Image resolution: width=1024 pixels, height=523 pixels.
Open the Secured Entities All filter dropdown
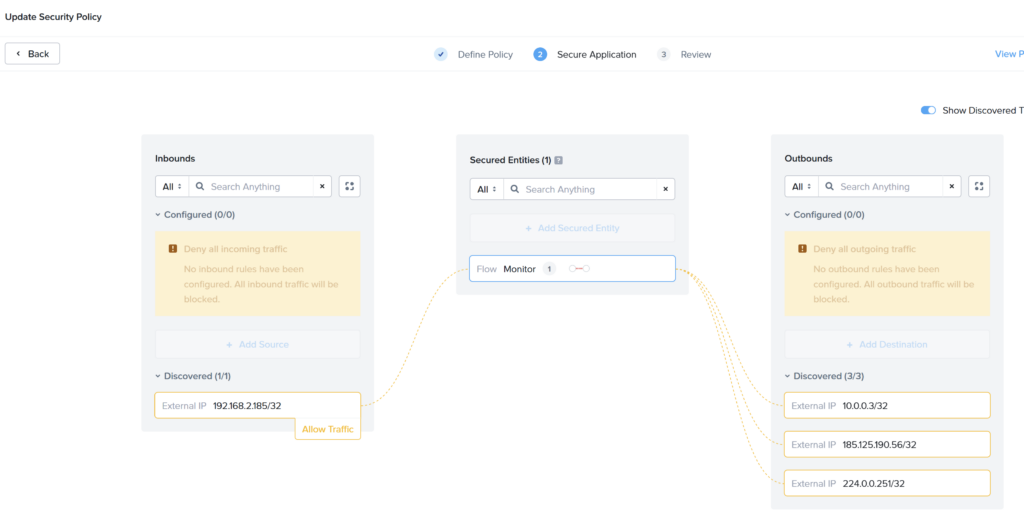(487, 189)
